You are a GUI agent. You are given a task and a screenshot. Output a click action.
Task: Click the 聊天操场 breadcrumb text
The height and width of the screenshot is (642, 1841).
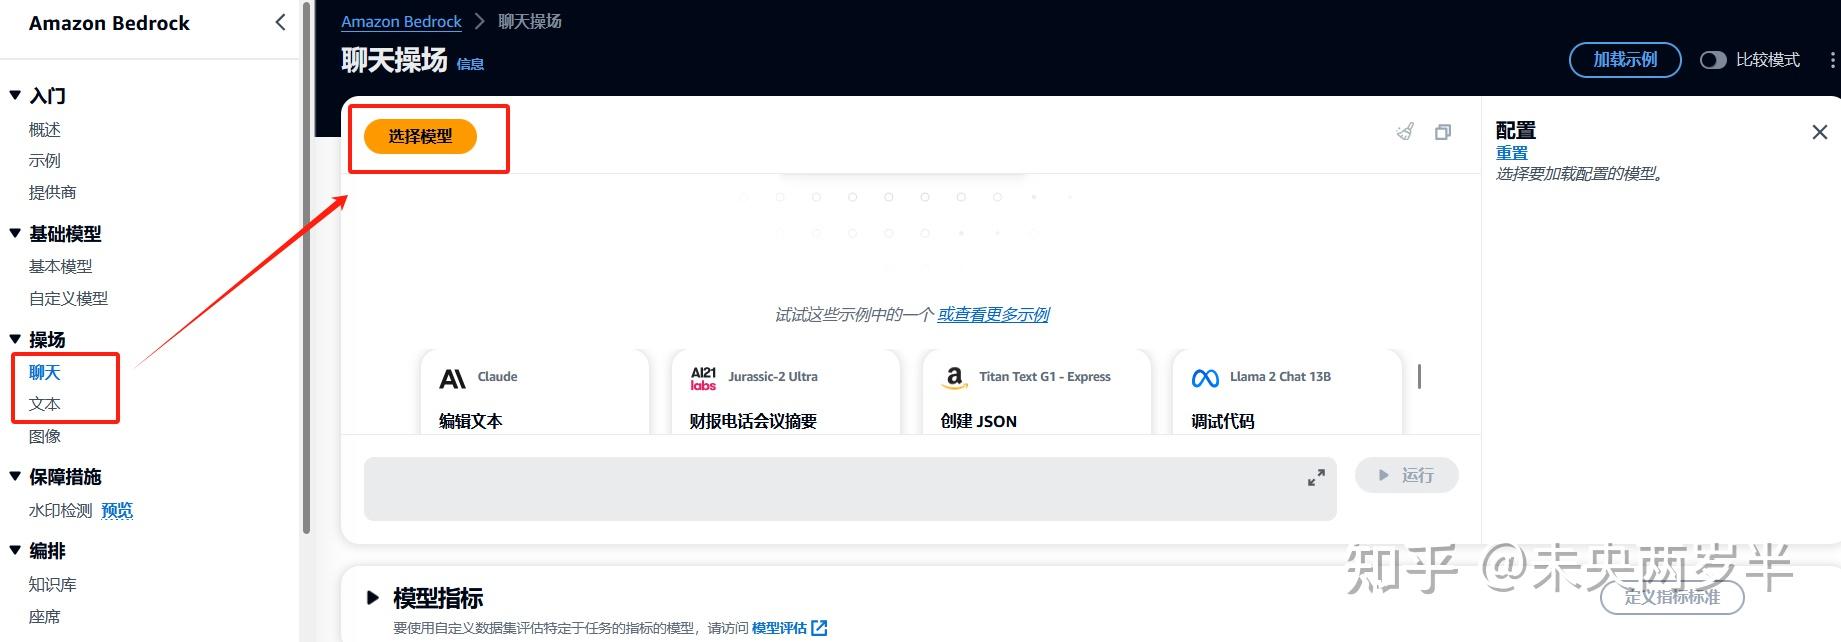click(x=530, y=21)
